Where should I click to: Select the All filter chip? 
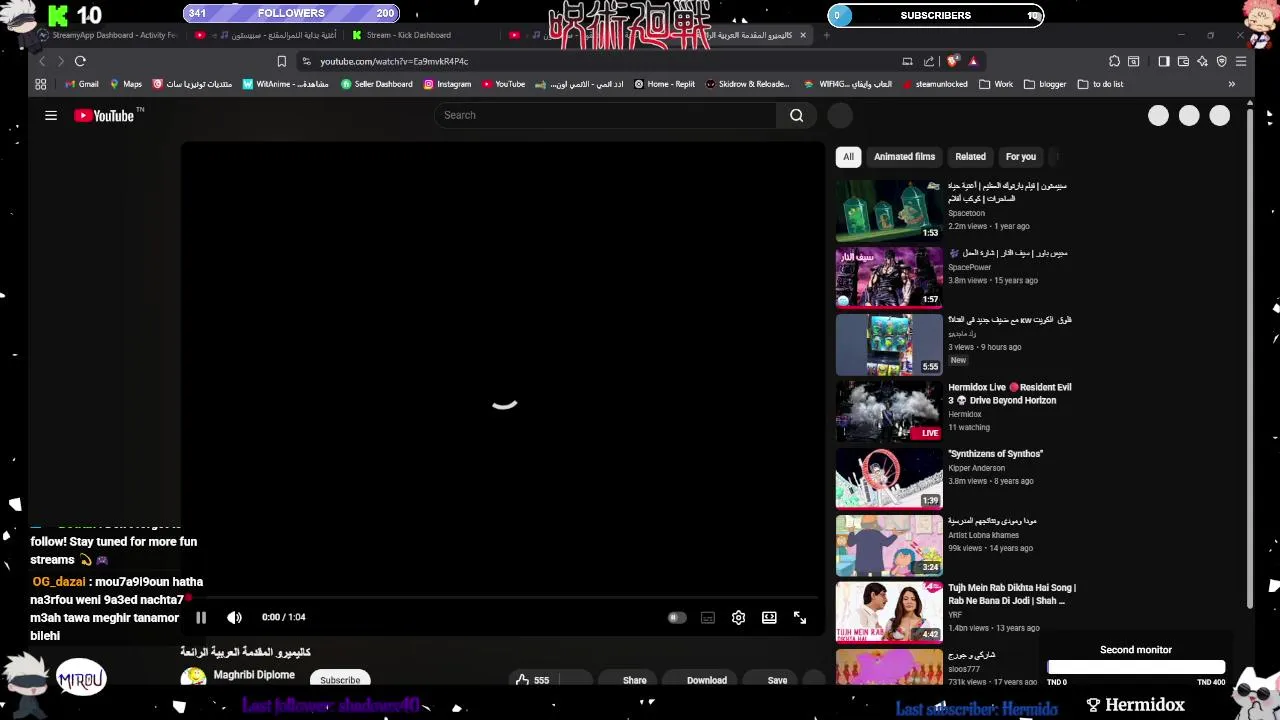[848, 157]
